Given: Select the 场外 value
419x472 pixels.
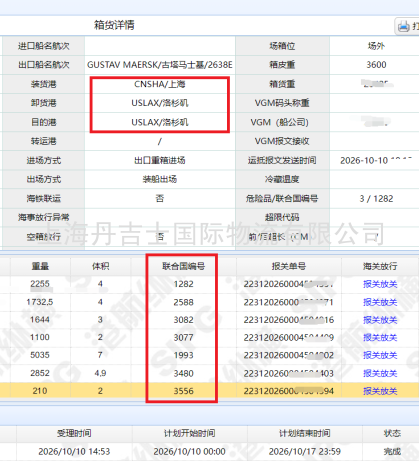Looking at the screenshot, I should click(x=376, y=46).
